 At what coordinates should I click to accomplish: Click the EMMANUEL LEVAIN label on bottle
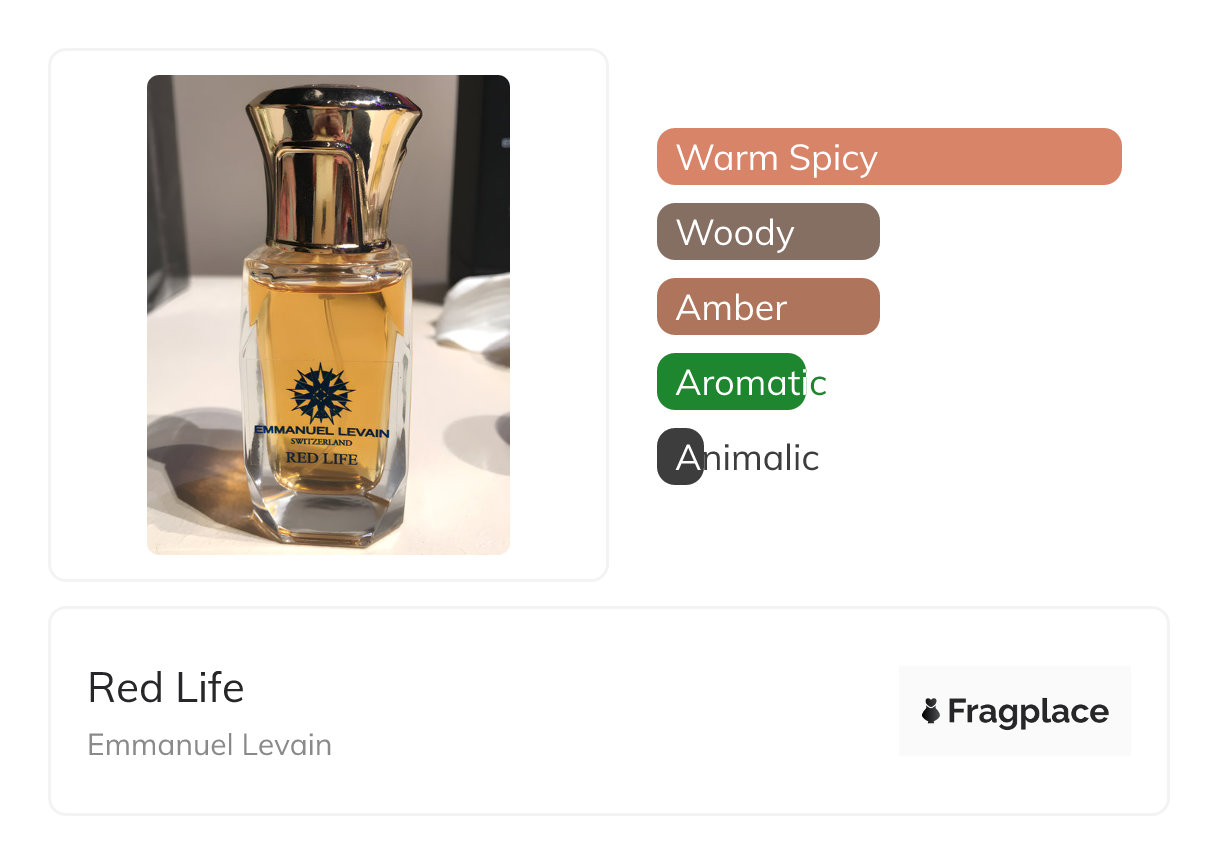tap(321, 431)
